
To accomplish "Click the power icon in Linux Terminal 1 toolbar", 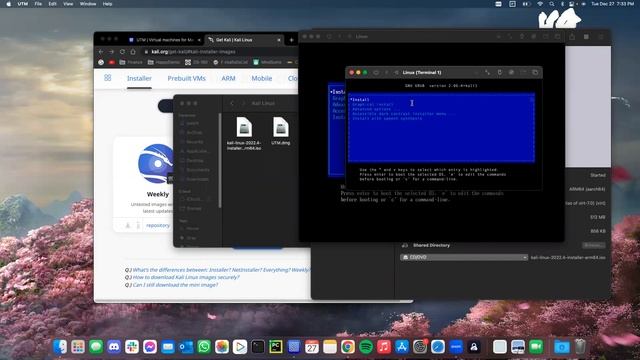I will (x=376, y=73).
